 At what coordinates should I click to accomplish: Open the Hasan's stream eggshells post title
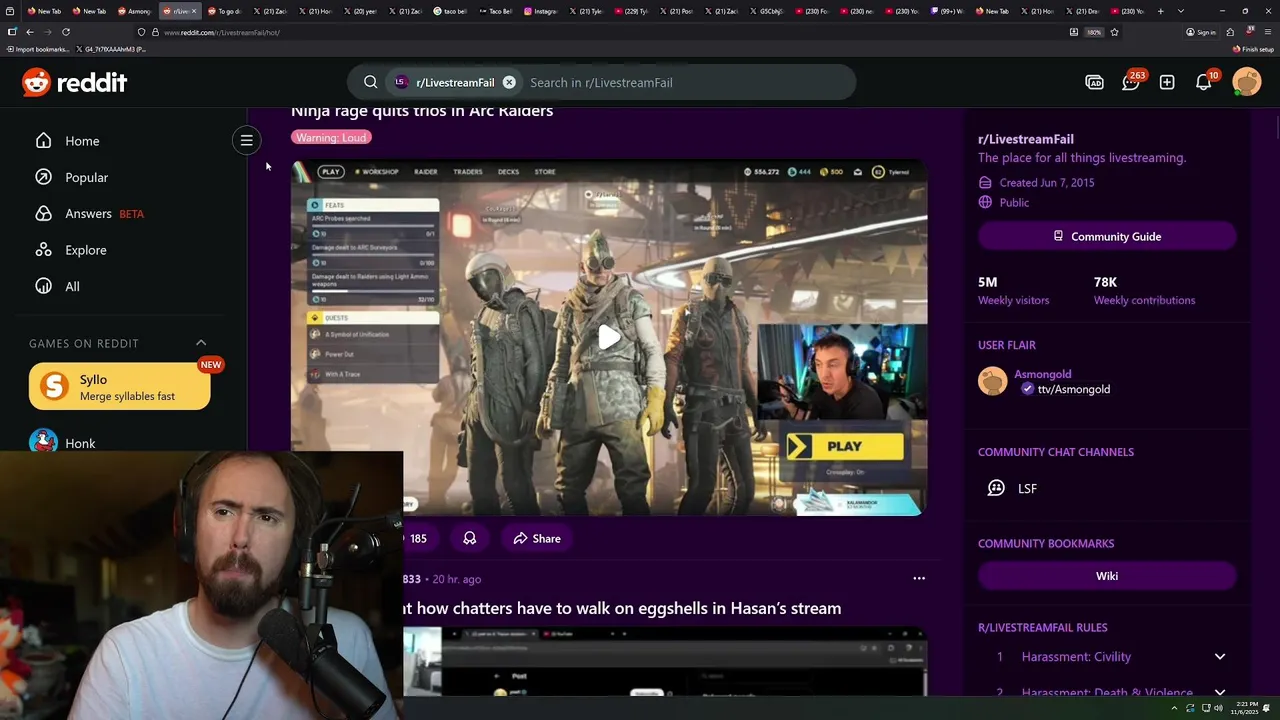(622, 608)
